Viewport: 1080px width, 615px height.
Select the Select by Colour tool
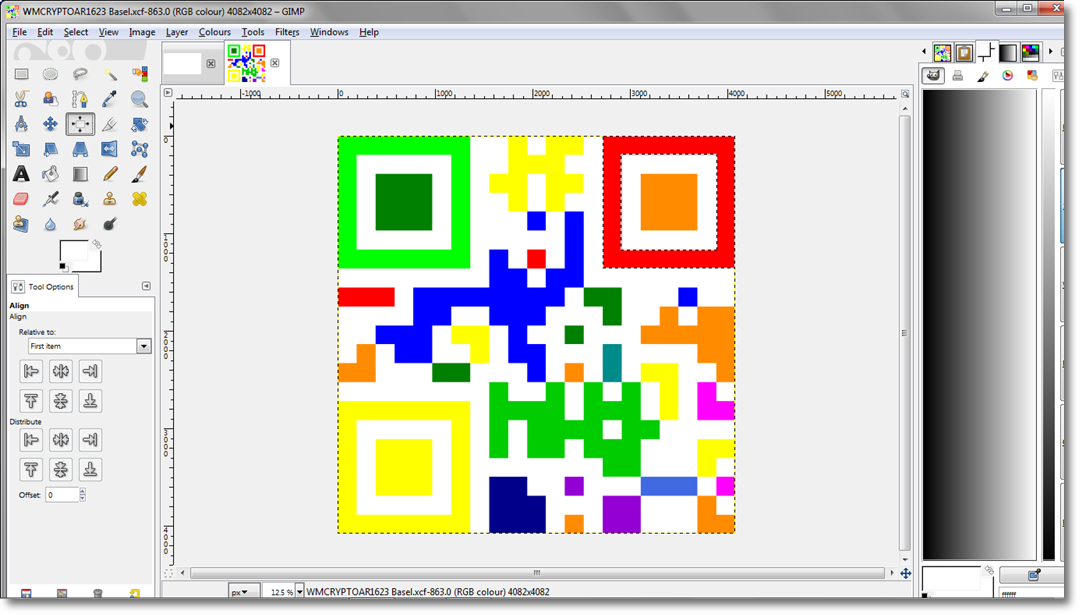(x=140, y=74)
